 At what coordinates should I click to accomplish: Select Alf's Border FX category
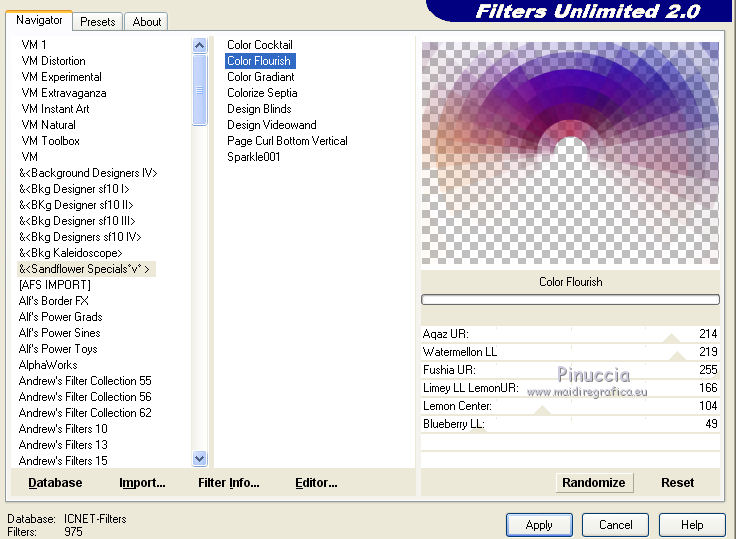(x=54, y=300)
